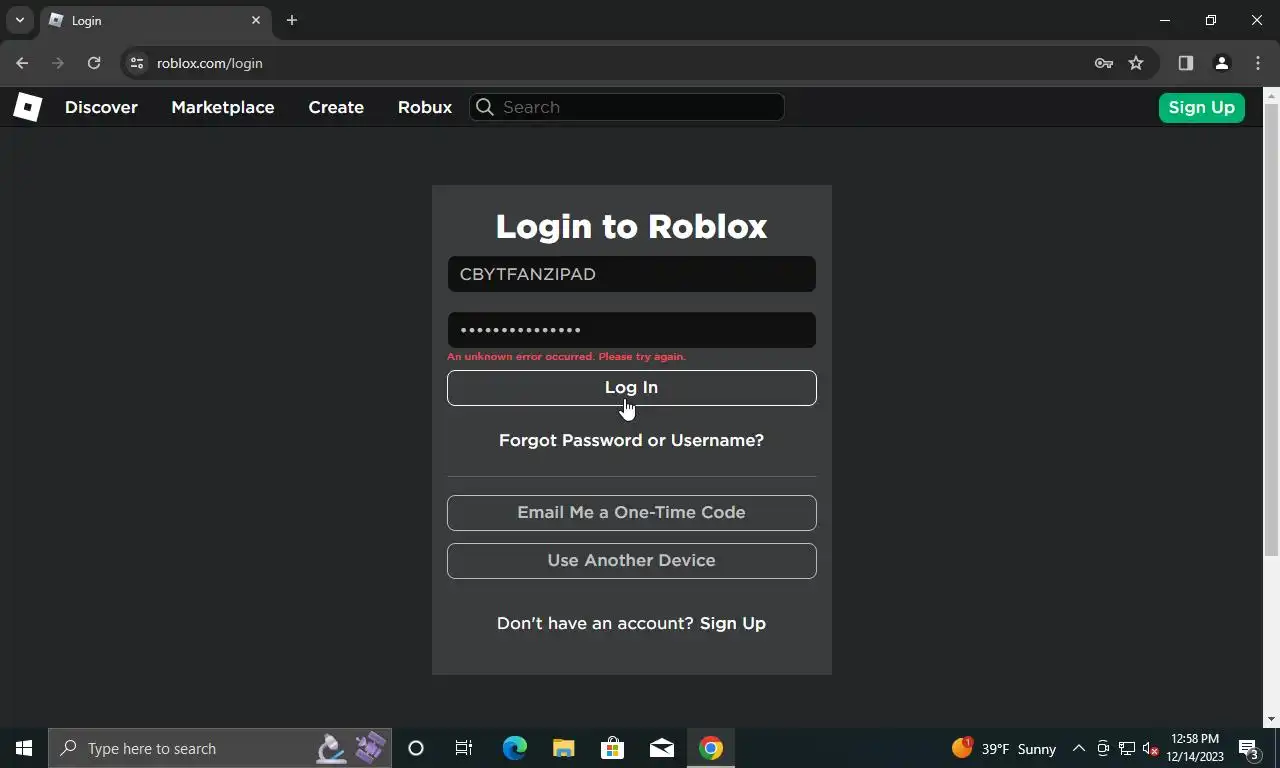Click the search magnifier icon
This screenshot has height=768, width=1280.
[485, 107]
